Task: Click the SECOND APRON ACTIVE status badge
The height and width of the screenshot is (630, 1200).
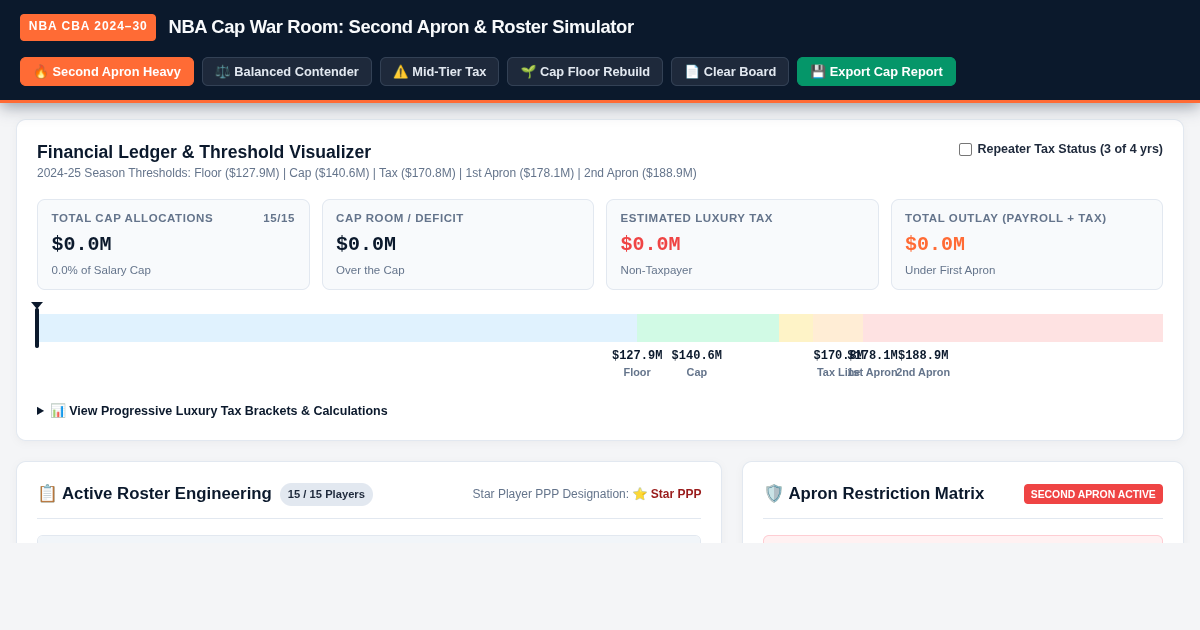Action: [1093, 494]
